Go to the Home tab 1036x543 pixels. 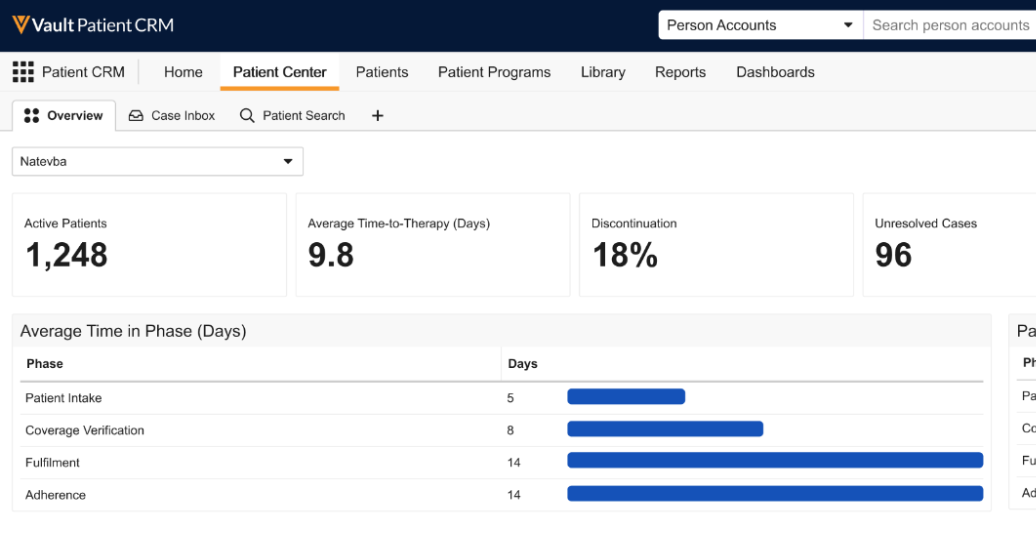click(183, 72)
